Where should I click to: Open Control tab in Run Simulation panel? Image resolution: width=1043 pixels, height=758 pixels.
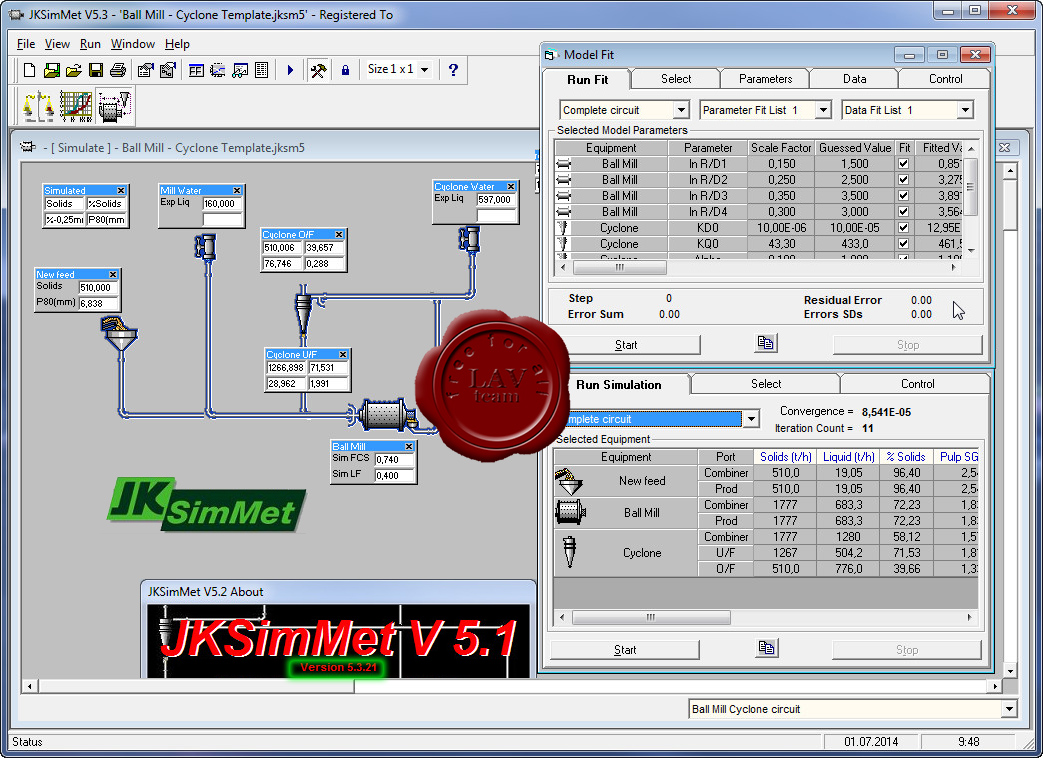coord(917,384)
